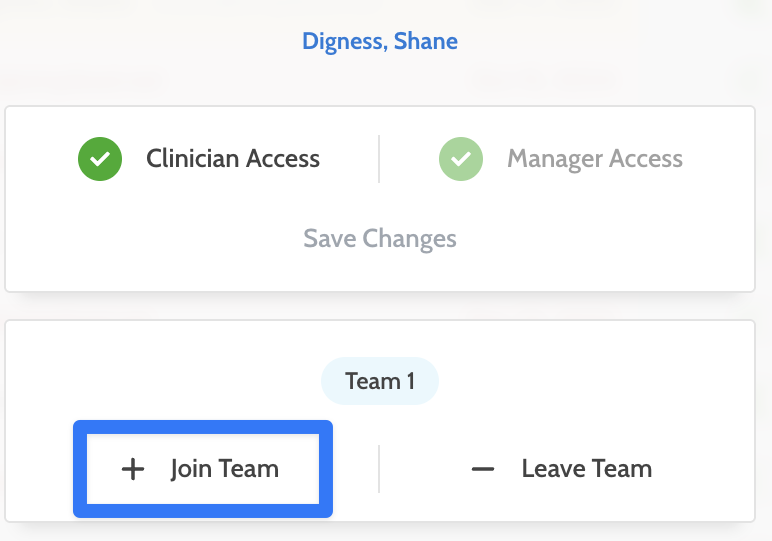
Task: Click divider between Clinician and Manager Access
Action: coord(379,159)
